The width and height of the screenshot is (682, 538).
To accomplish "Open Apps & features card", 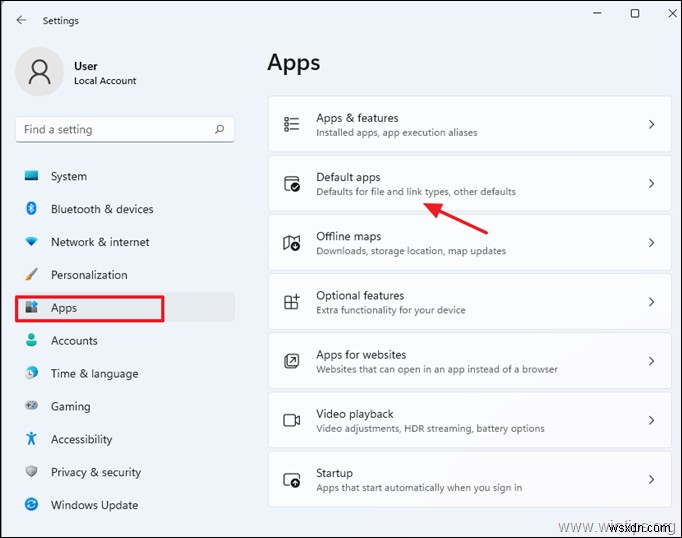I will (x=470, y=124).
